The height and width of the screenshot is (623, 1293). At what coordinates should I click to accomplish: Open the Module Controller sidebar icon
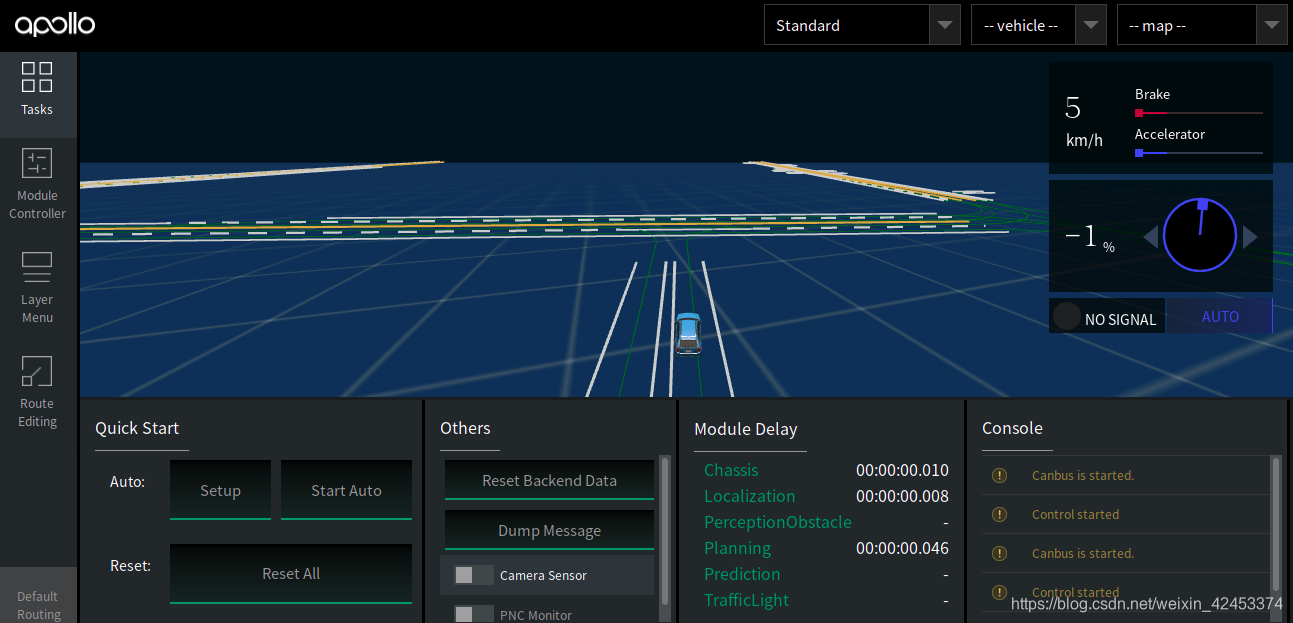[37, 163]
